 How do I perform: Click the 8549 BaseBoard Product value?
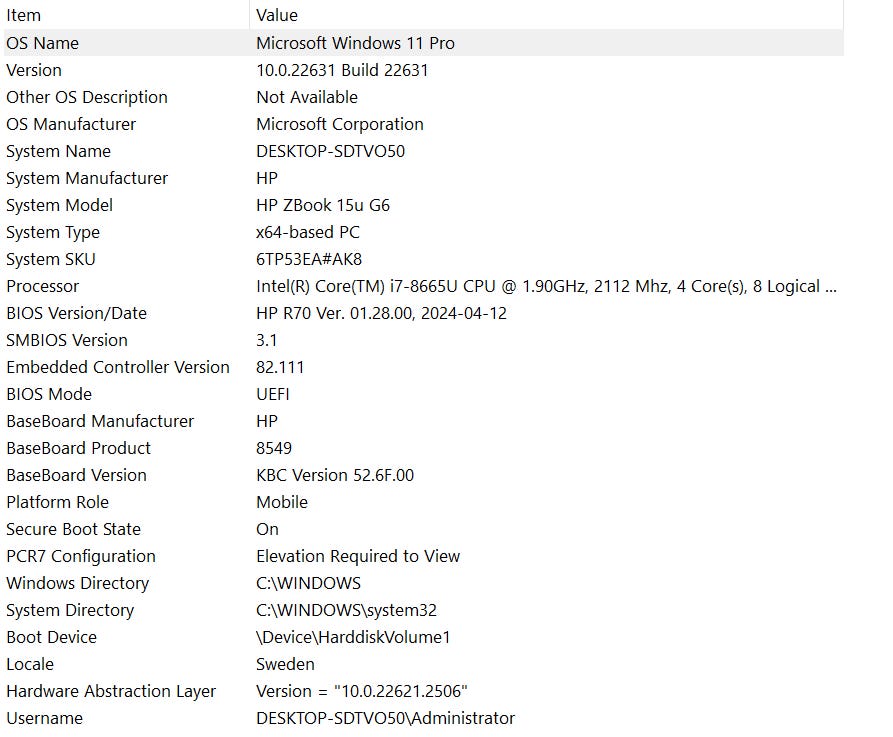pos(274,448)
